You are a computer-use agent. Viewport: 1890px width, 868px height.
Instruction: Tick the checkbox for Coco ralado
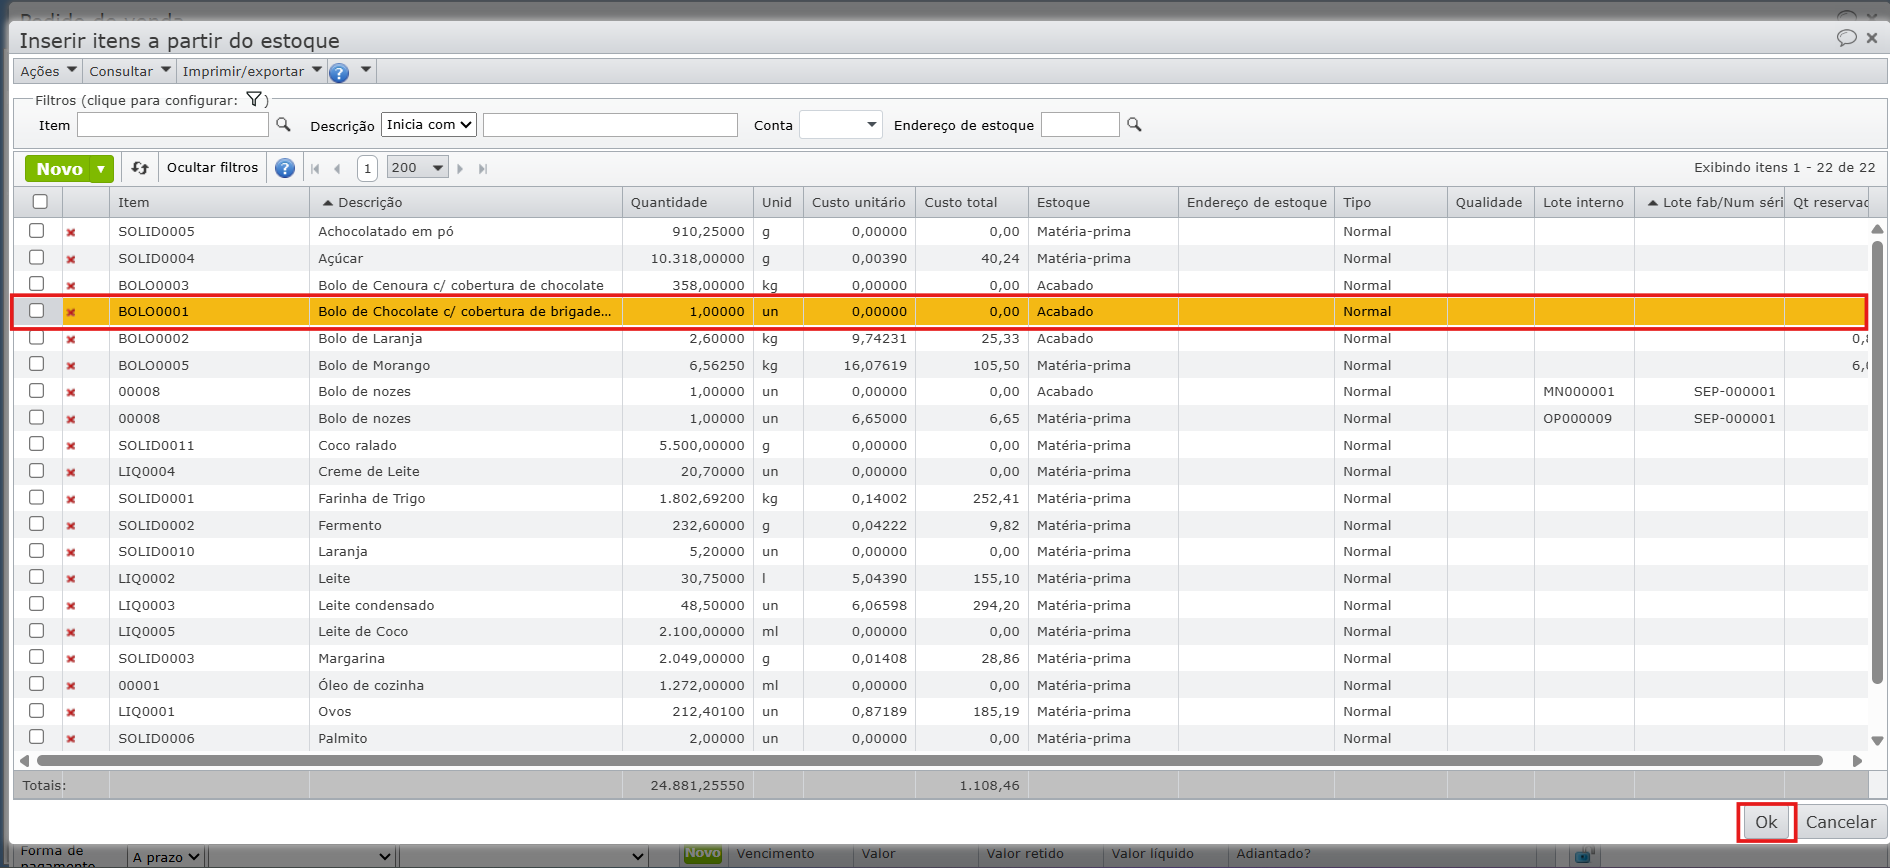click(37, 444)
